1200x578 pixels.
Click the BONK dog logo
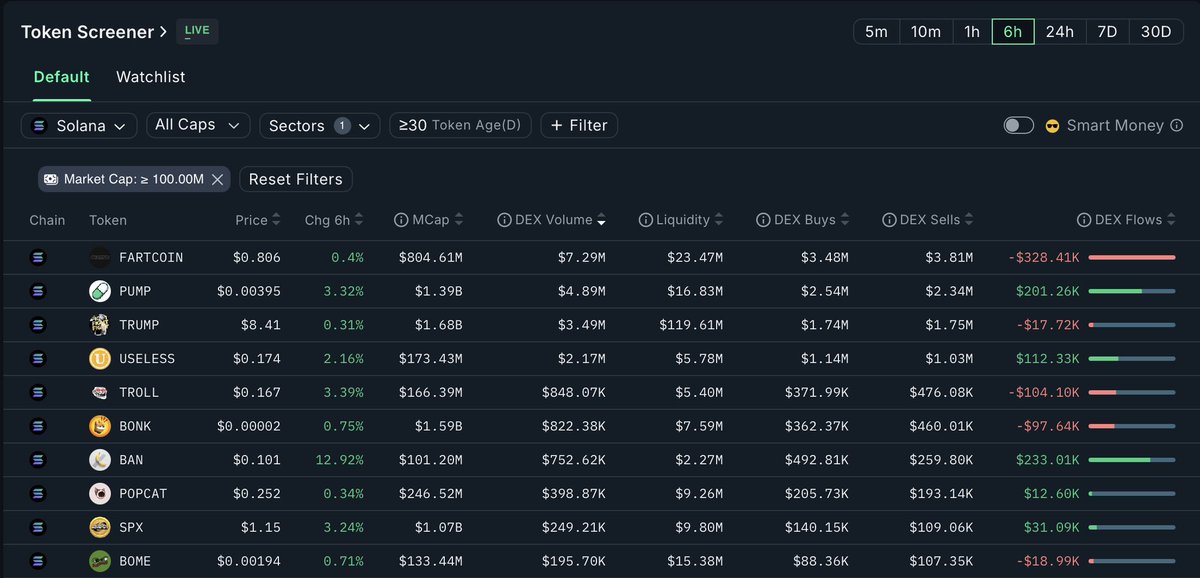pyautogui.click(x=99, y=426)
